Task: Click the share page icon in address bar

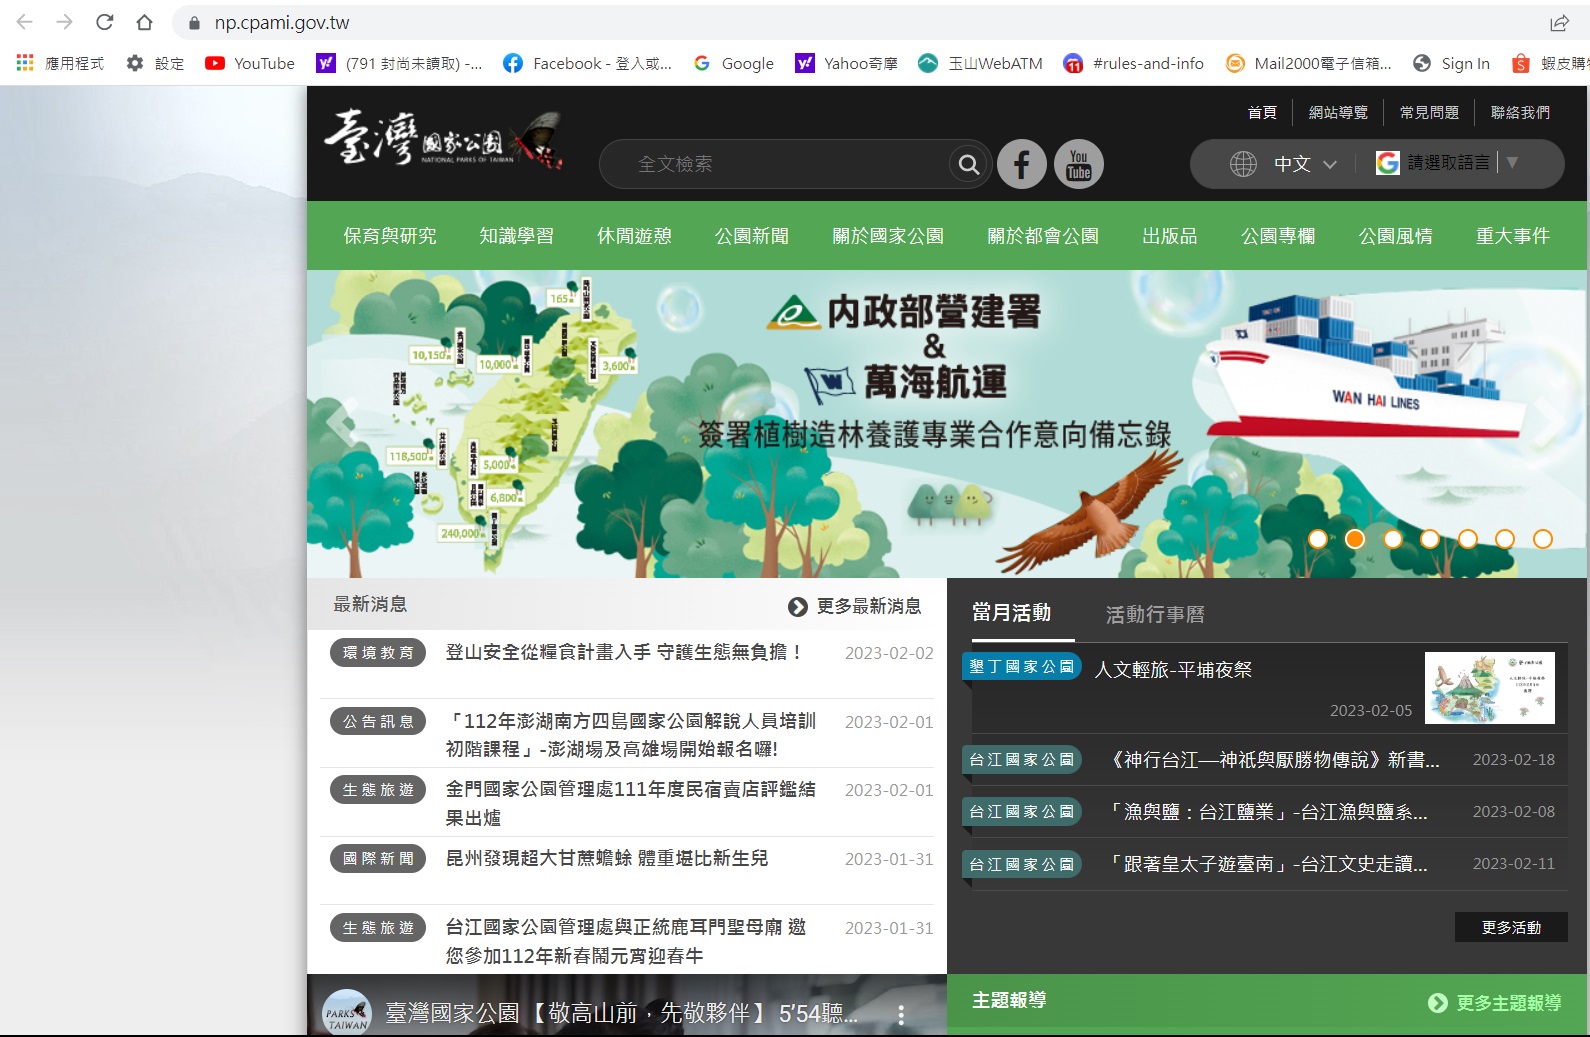Action: click(x=1559, y=22)
